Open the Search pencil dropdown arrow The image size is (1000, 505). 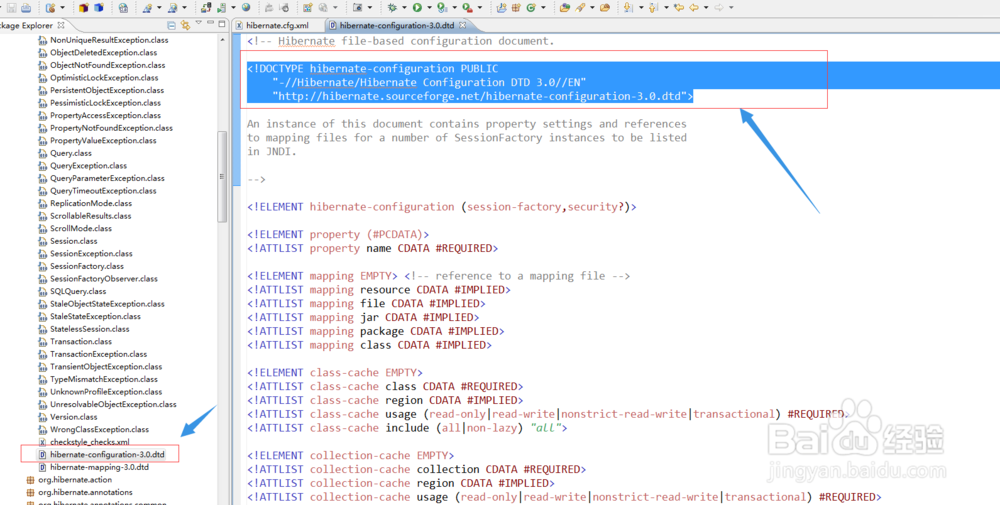click(x=592, y=8)
